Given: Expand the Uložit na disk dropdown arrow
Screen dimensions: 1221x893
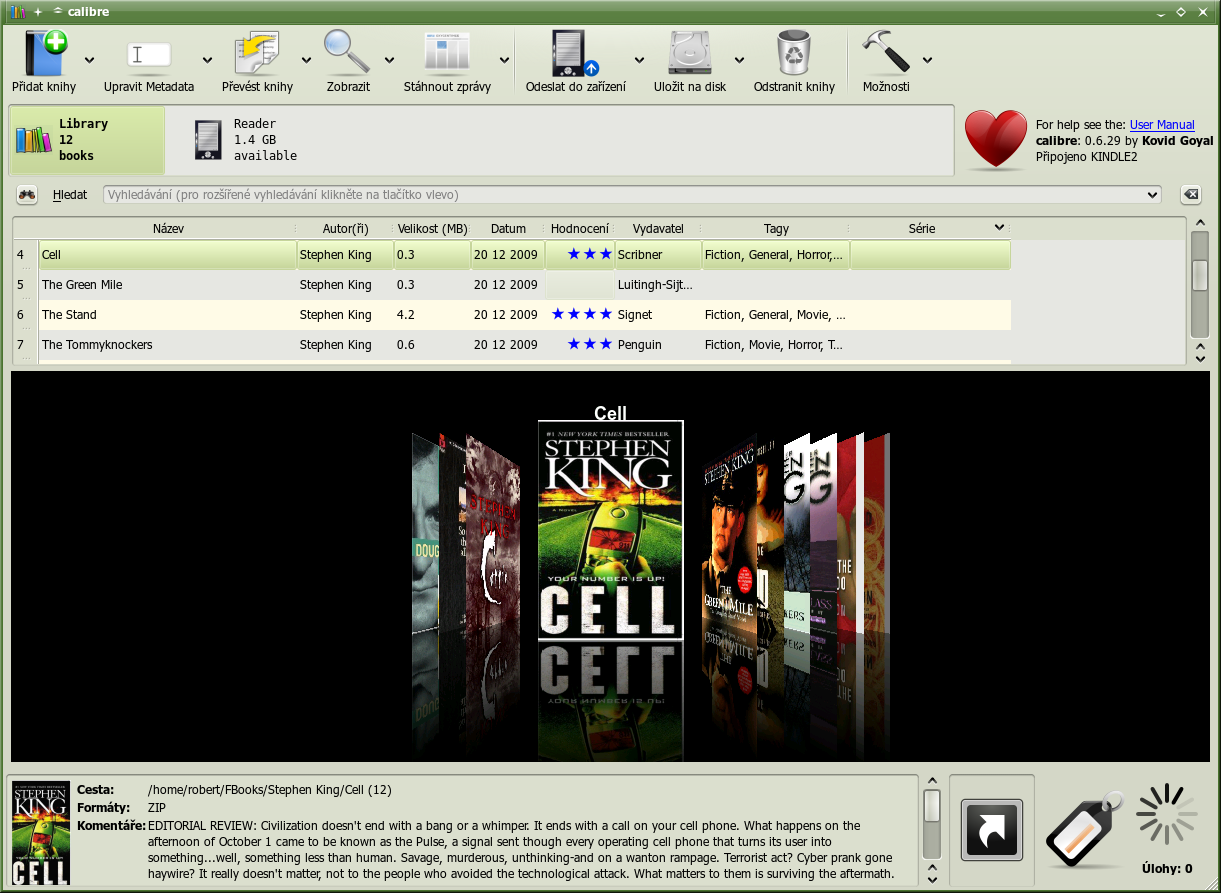Looking at the screenshot, I should tap(740, 60).
